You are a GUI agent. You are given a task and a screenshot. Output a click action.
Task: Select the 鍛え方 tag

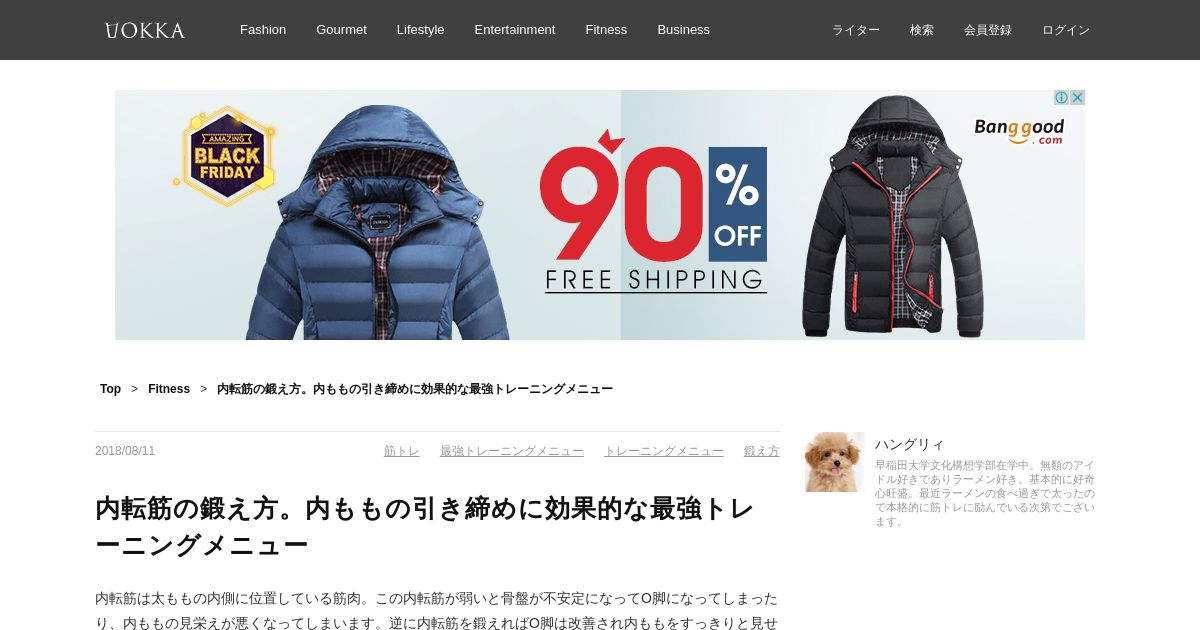tap(762, 451)
